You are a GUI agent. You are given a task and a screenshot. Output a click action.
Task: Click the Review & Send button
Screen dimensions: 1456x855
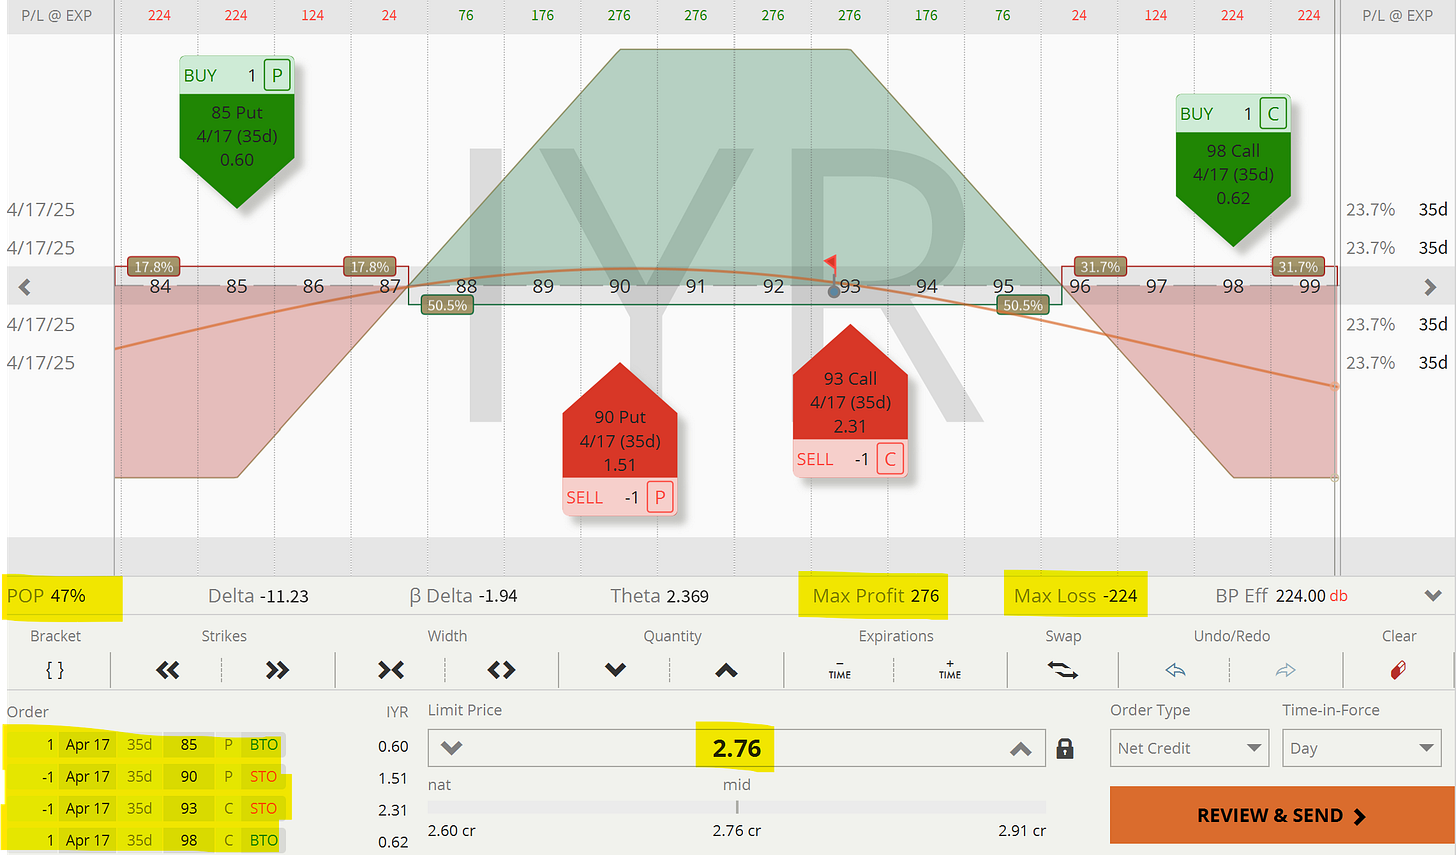point(1282,815)
